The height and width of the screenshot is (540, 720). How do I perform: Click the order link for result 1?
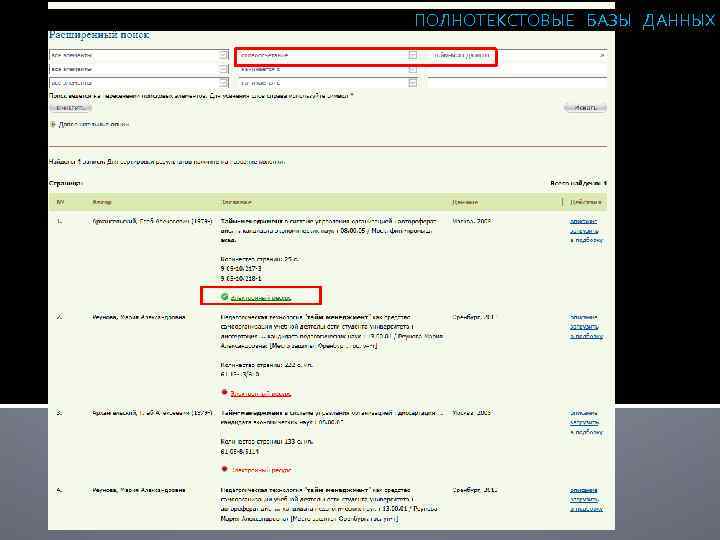click(584, 231)
